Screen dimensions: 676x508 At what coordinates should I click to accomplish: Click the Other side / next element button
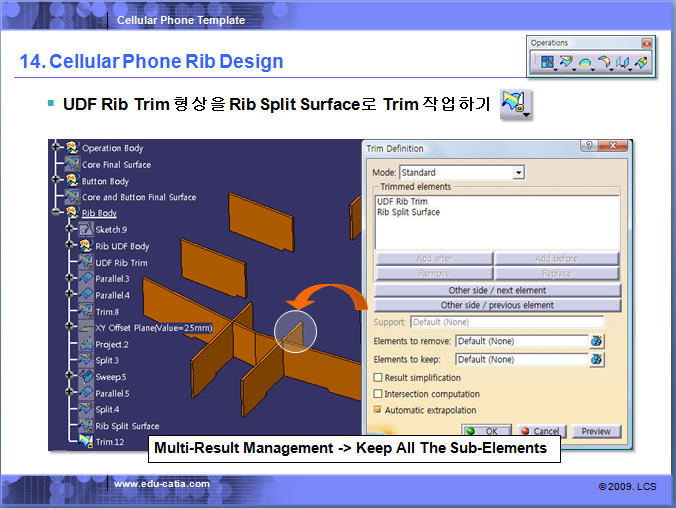[496, 290]
